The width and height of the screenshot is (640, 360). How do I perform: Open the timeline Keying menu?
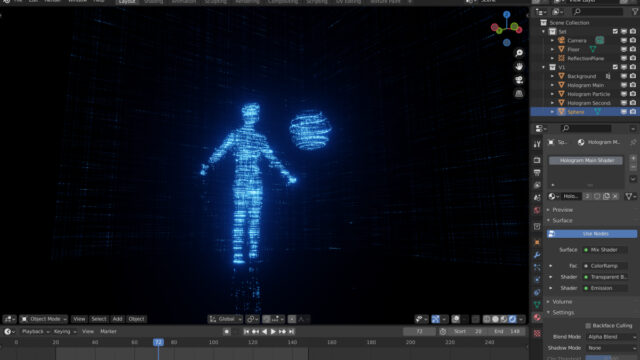click(x=64, y=331)
